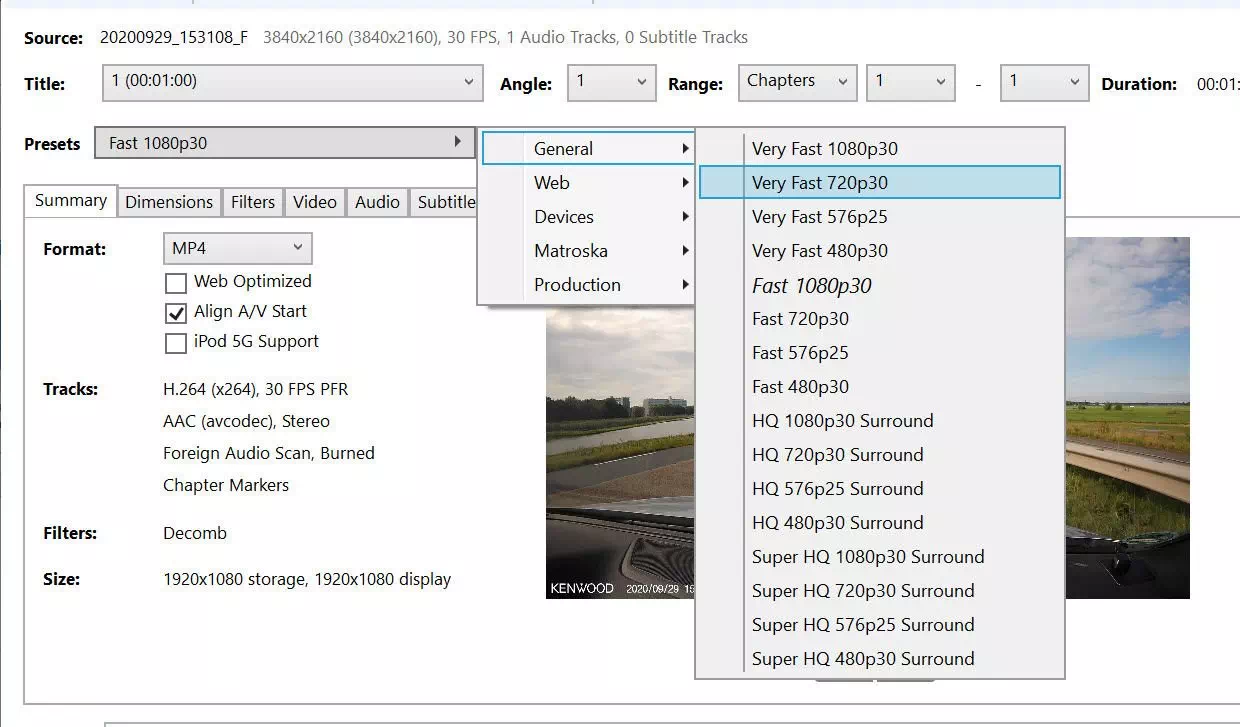Click the left KENWOOD preview thumbnail
Image resolution: width=1240 pixels, height=727 pixels.
[620, 452]
